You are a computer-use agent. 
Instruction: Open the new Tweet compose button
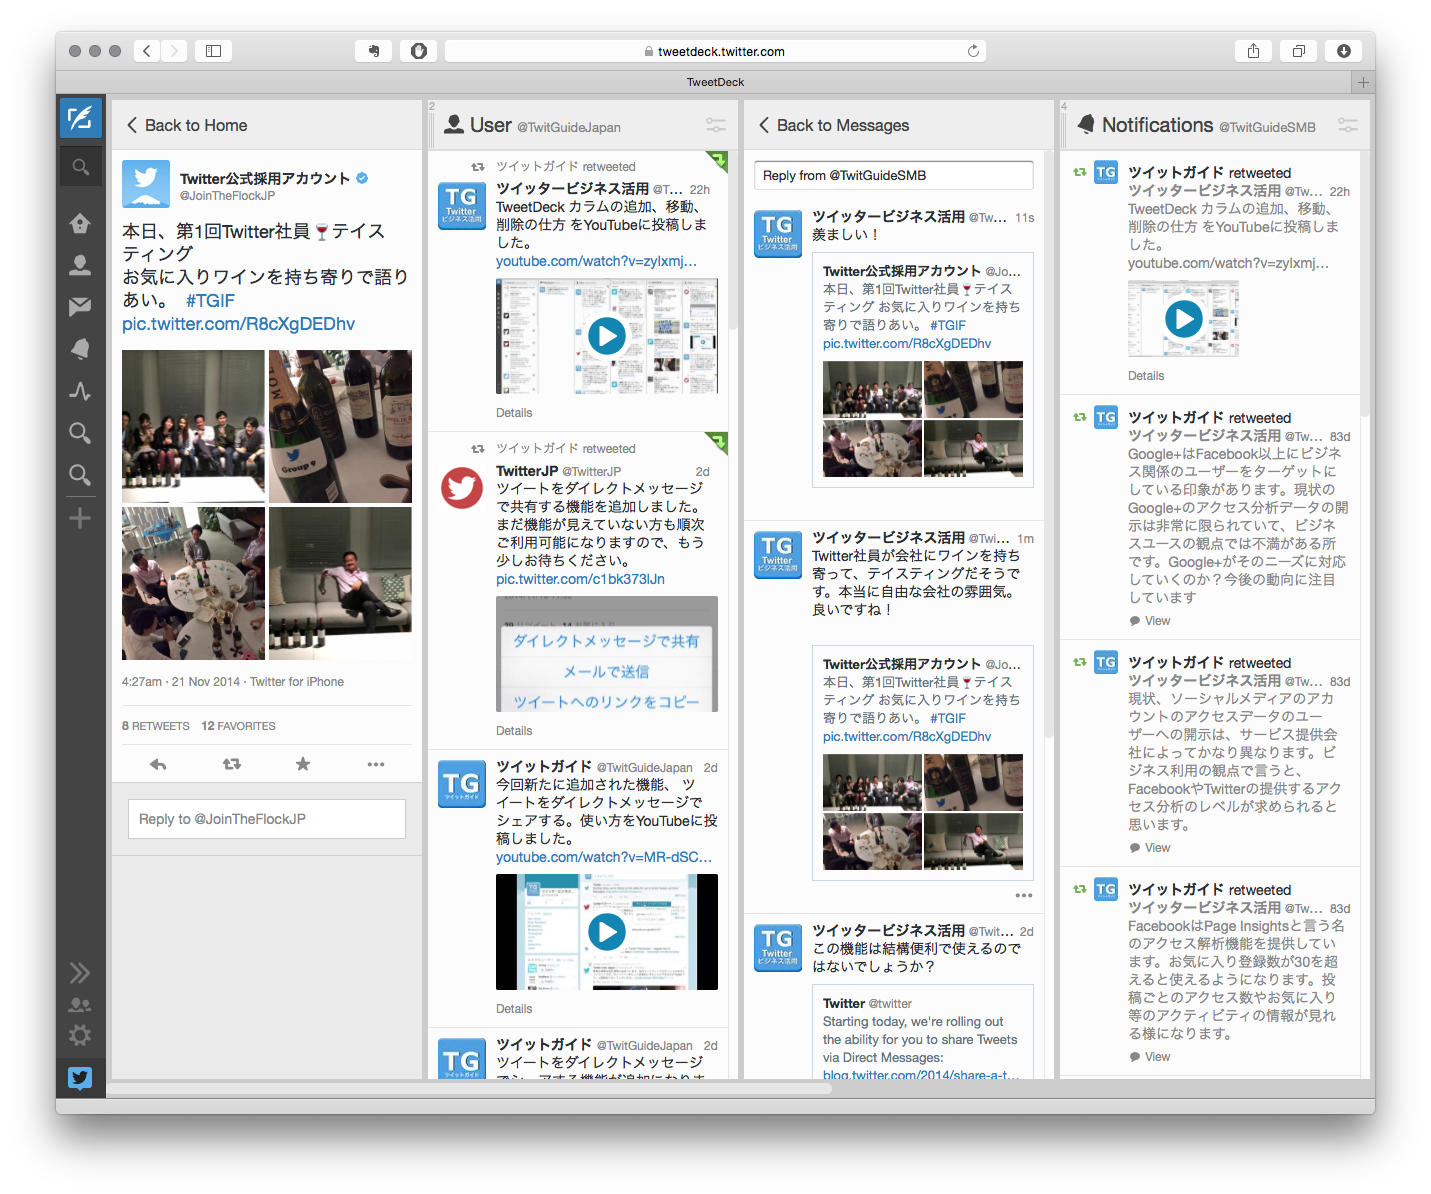click(80, 118)
